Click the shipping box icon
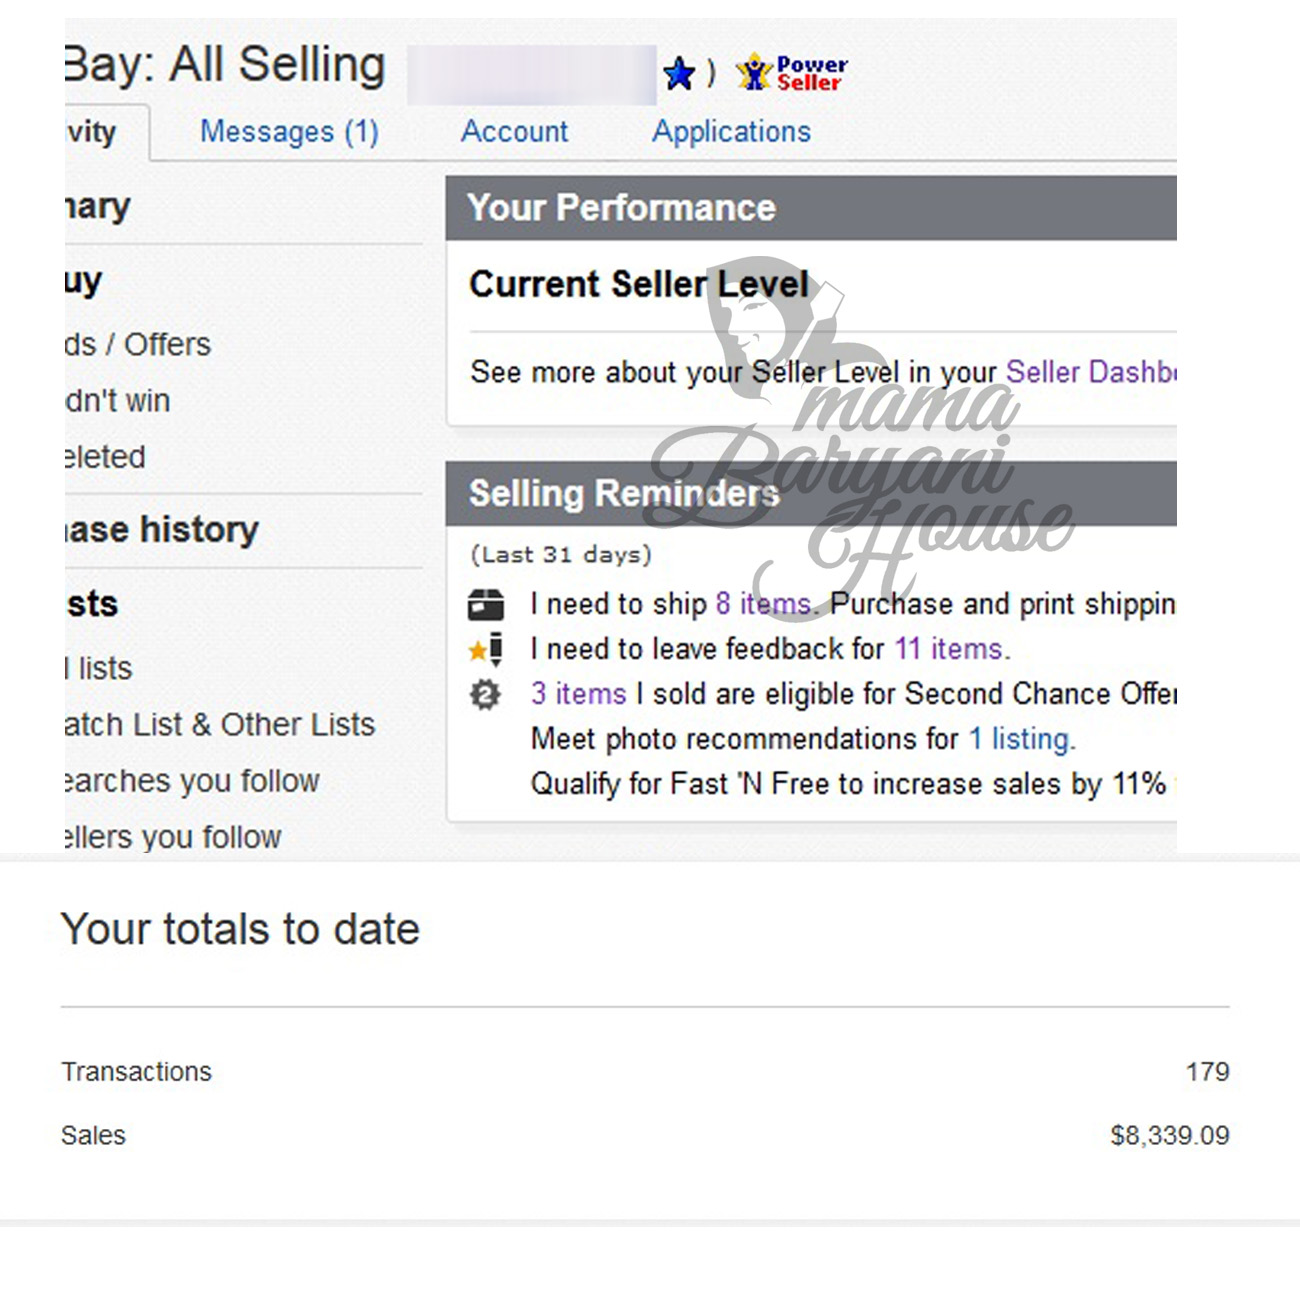The height and width of the screenshot is (1300, 1300). 486,605
